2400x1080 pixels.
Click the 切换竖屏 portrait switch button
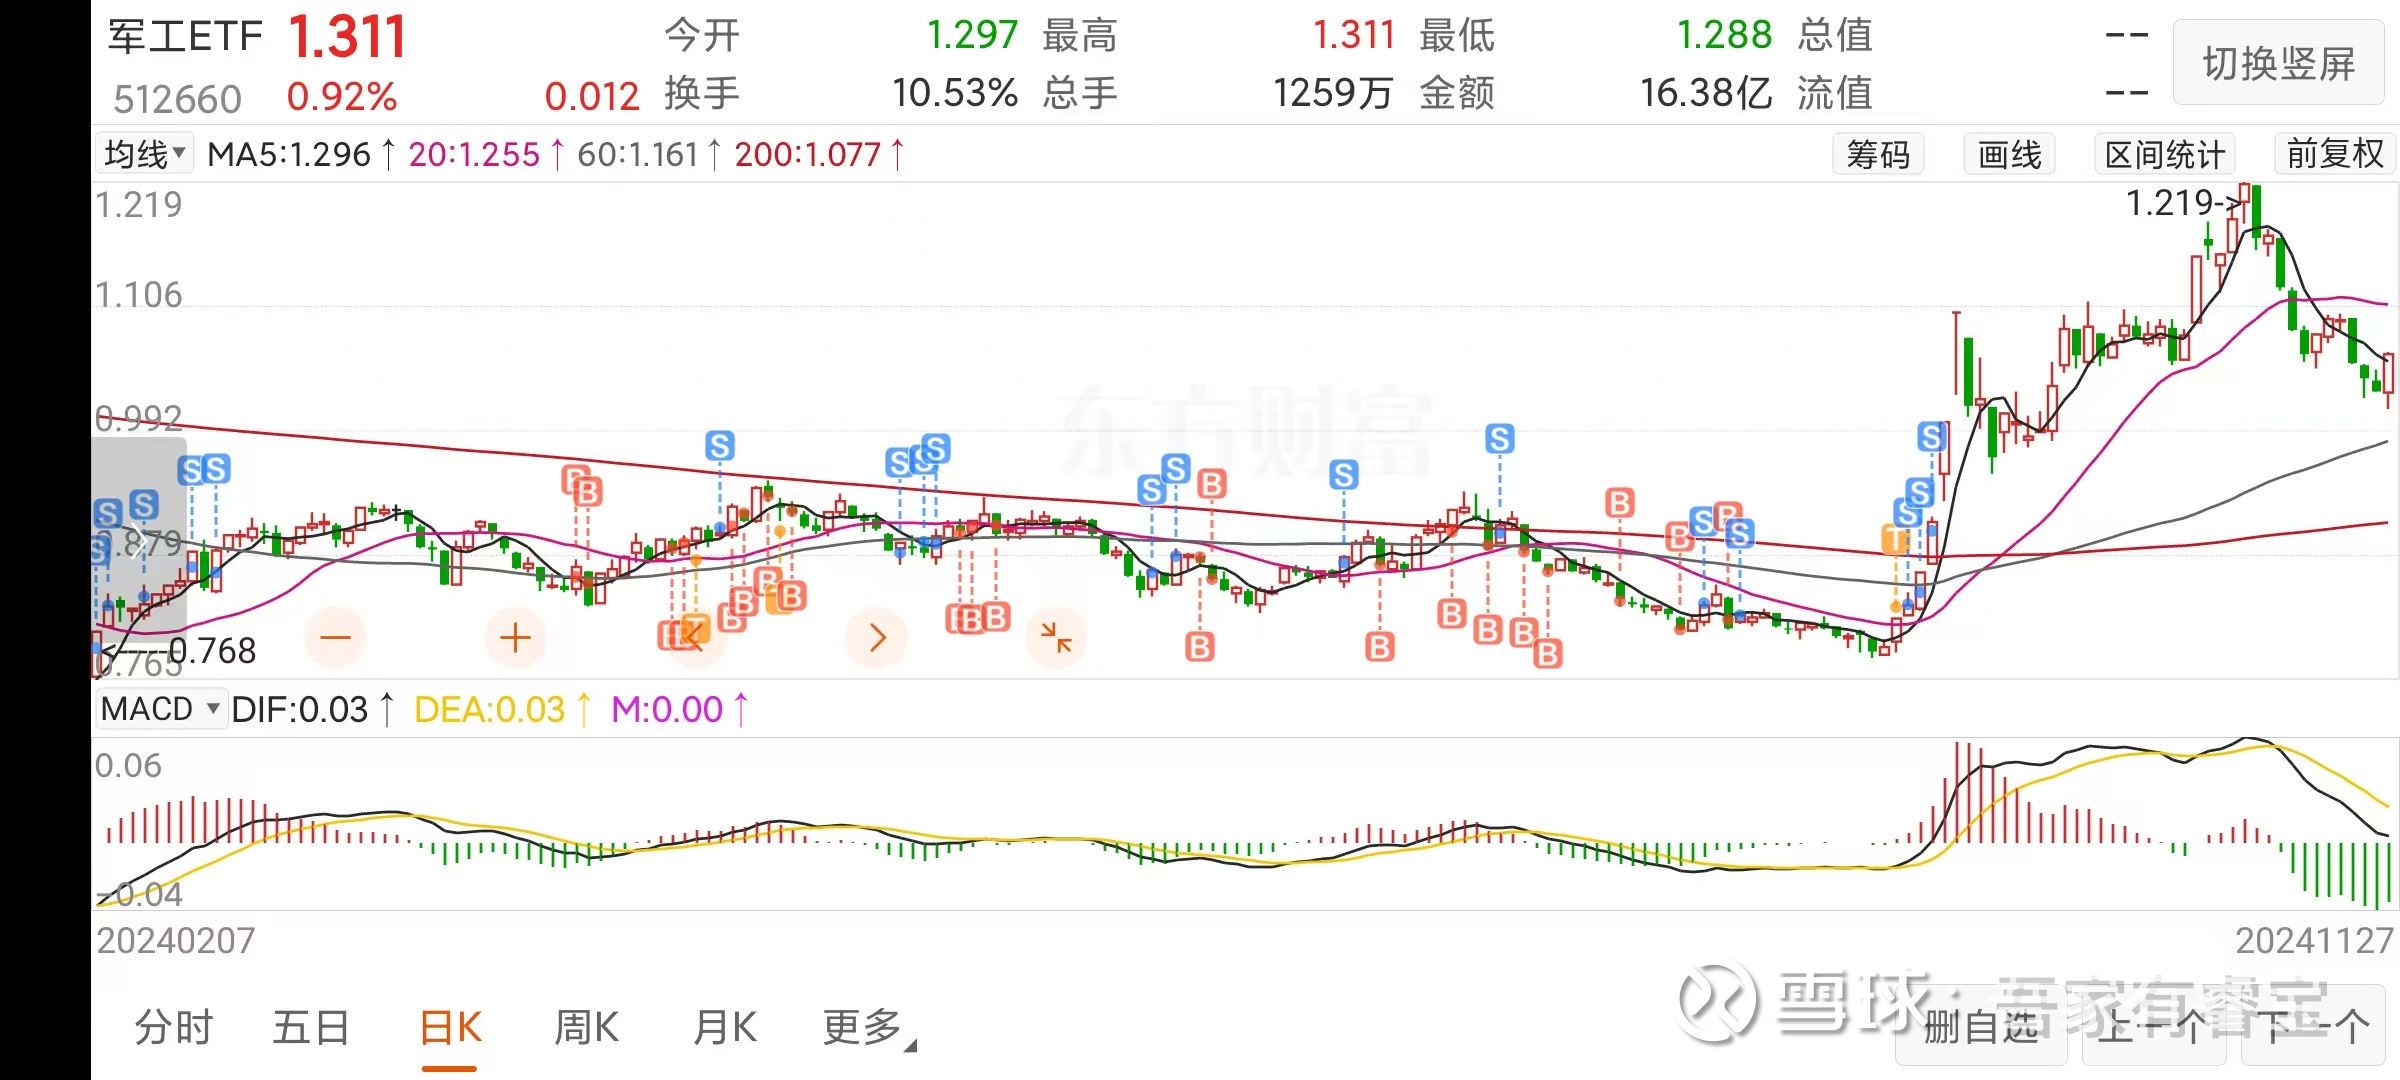(x=2278, y=64)
